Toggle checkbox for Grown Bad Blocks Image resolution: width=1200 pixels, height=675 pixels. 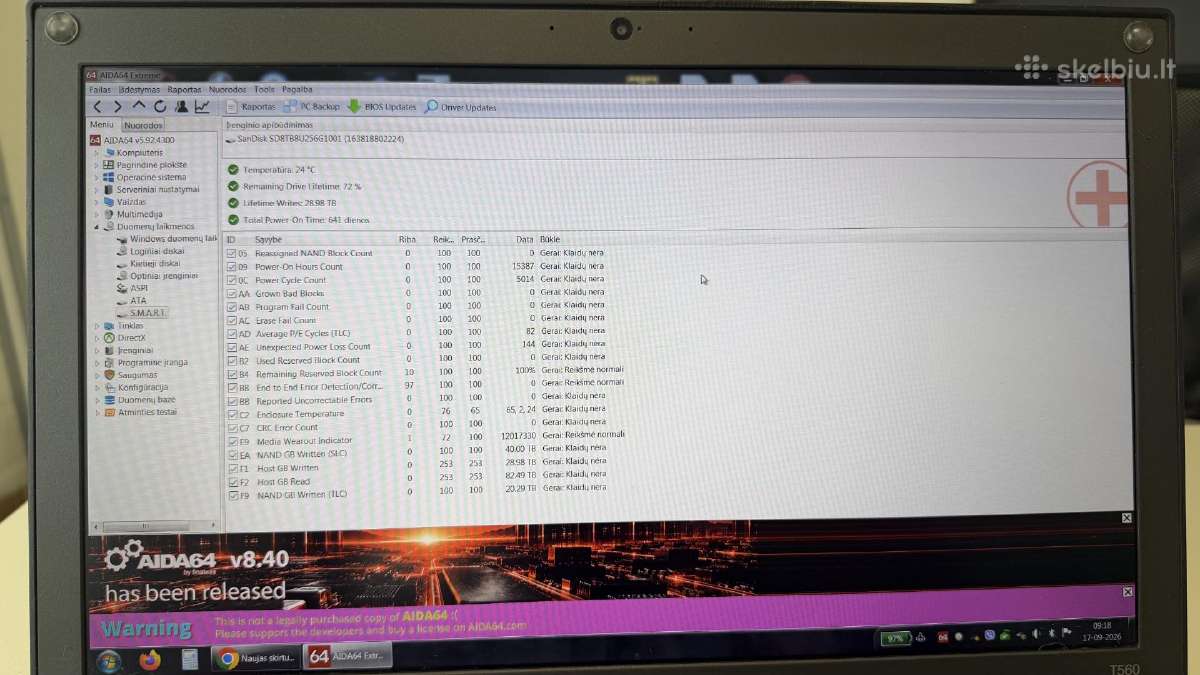pos(232,293)
